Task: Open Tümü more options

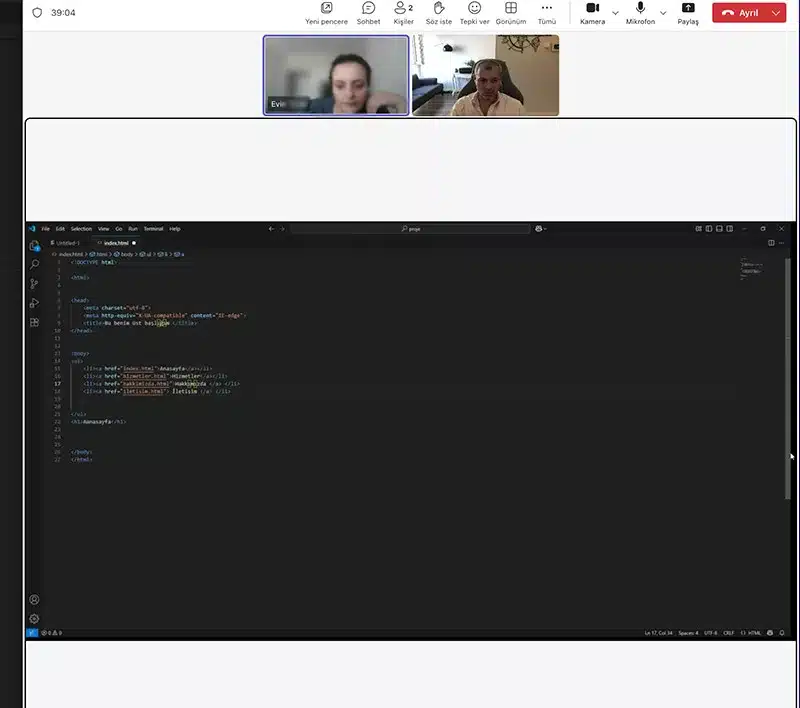Action: pos(546,13)
